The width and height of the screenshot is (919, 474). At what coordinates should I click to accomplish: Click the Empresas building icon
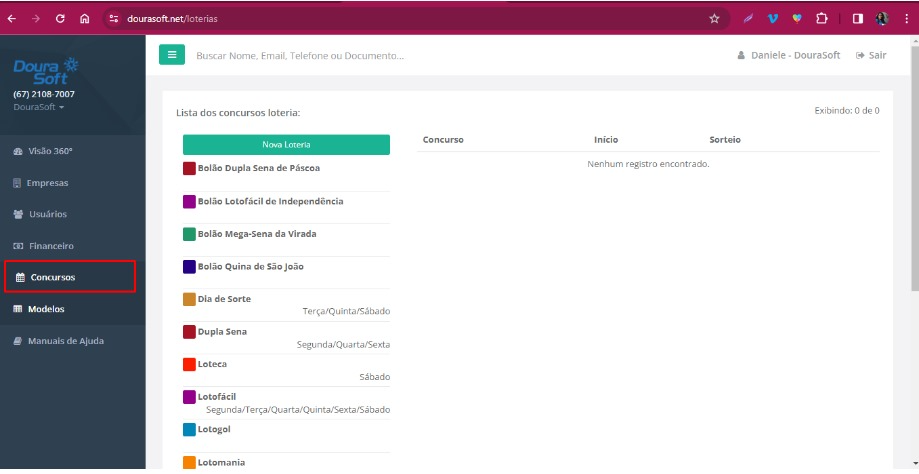[18, 183]
